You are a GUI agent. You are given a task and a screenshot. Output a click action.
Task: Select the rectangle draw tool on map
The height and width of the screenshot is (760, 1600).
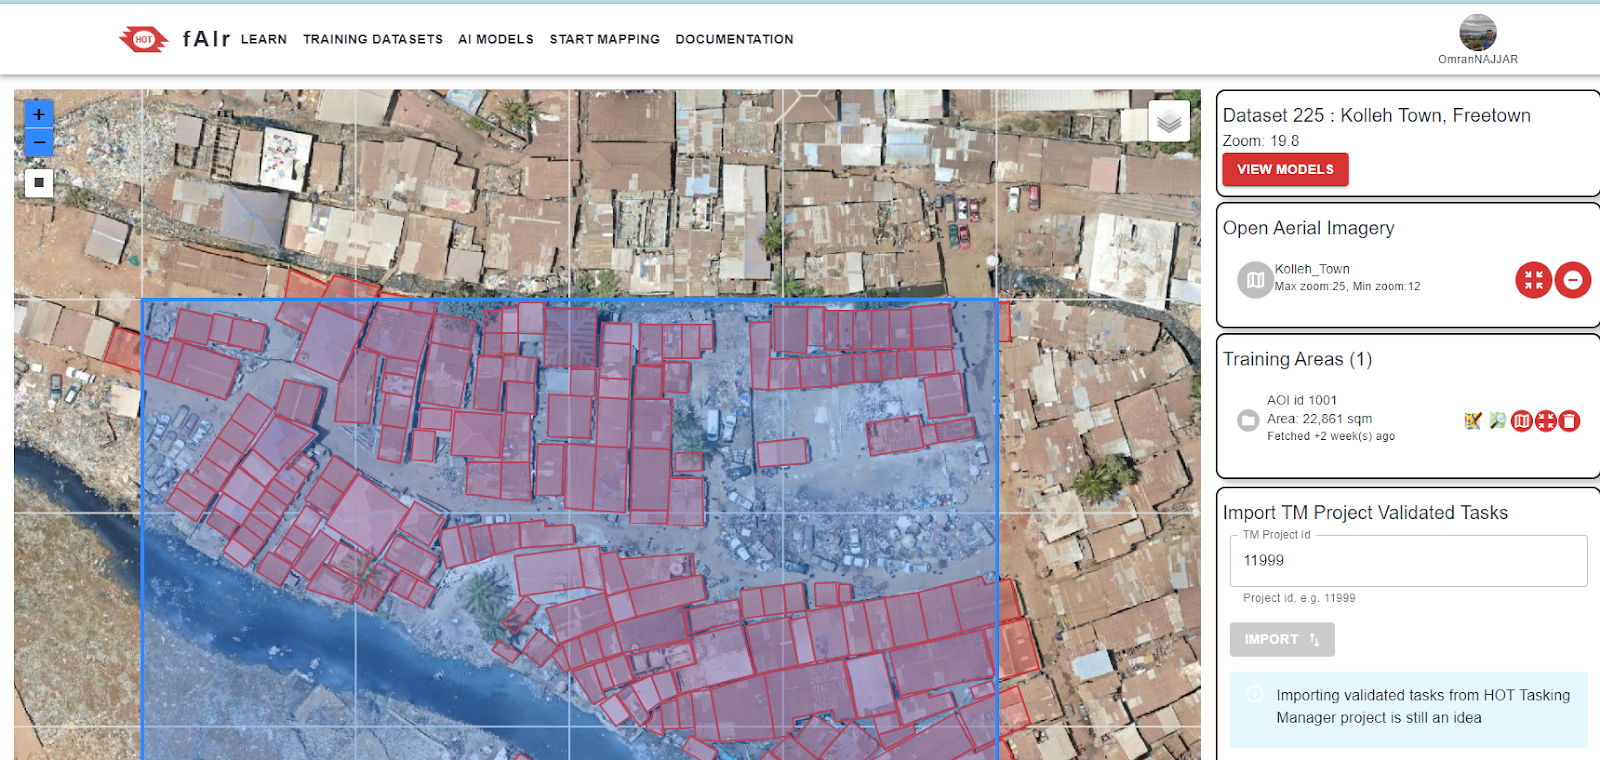tap(39, 183)
